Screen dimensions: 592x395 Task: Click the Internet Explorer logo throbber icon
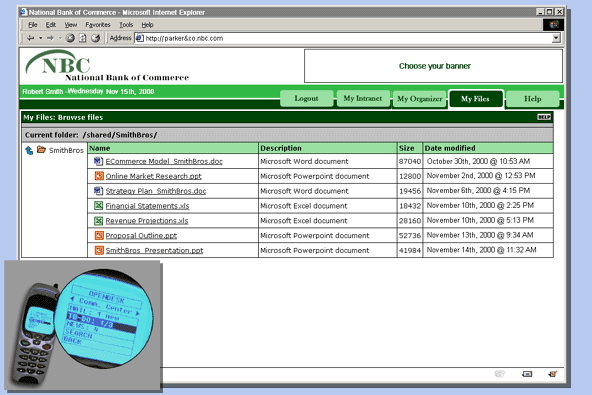coord(553,25)
